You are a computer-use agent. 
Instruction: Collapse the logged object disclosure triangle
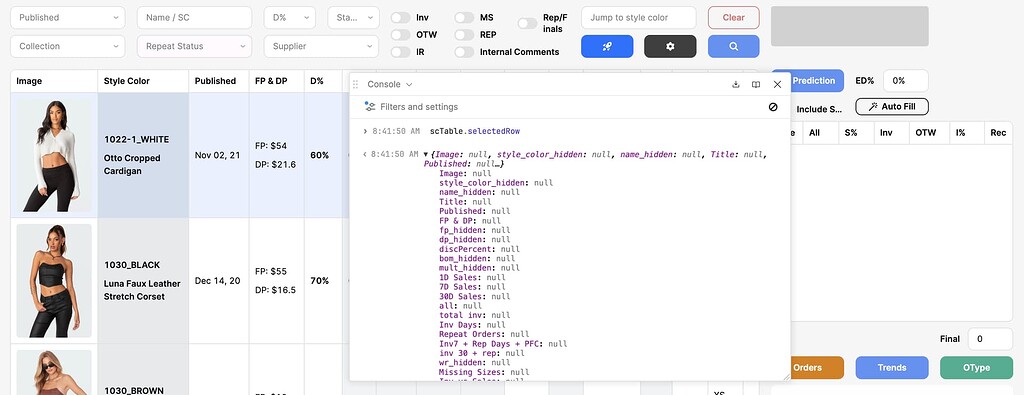point(426,155)
